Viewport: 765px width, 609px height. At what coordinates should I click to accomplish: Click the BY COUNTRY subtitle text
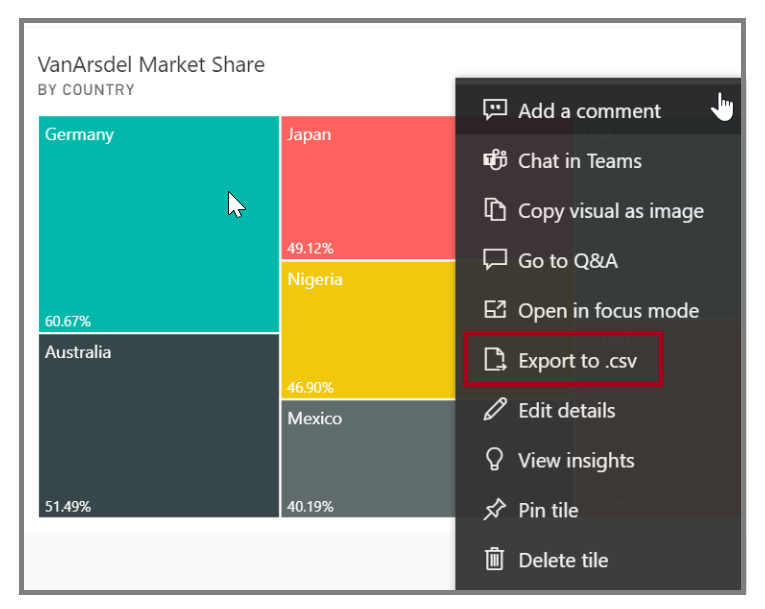coord(86,90)
